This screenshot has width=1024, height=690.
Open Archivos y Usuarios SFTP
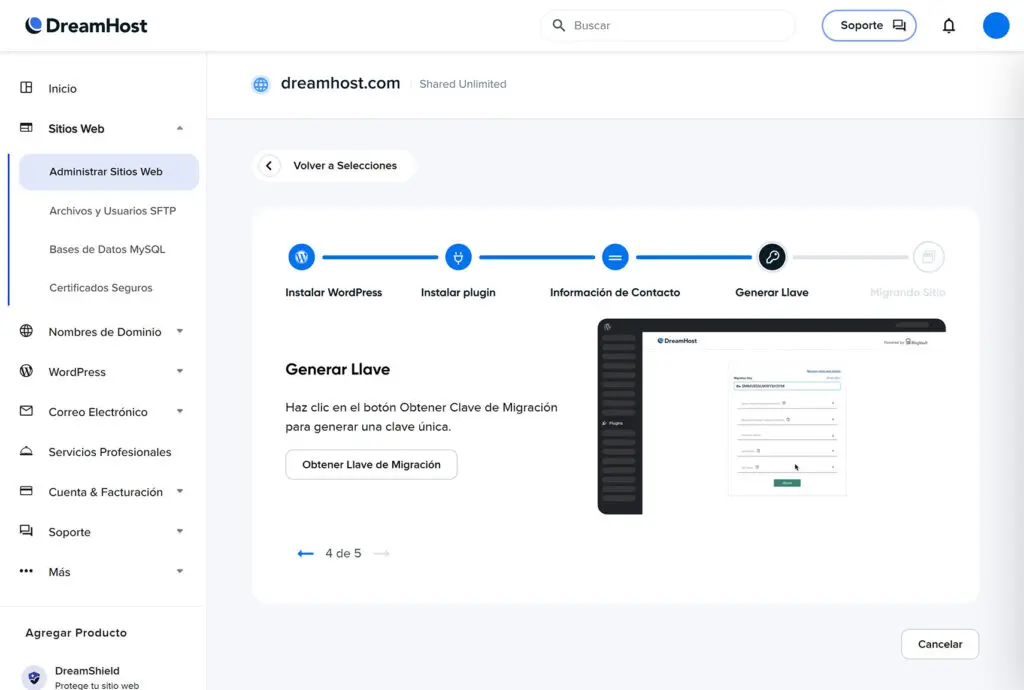click(112, 211)
